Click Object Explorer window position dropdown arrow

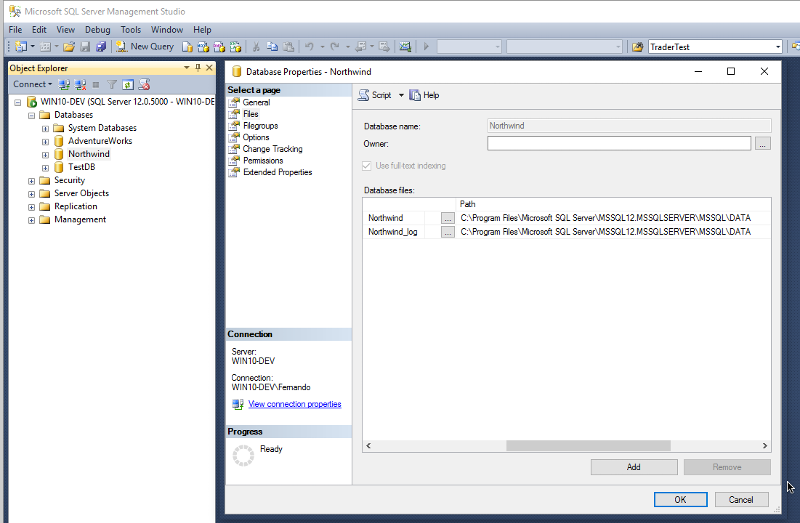click(186, 67)
